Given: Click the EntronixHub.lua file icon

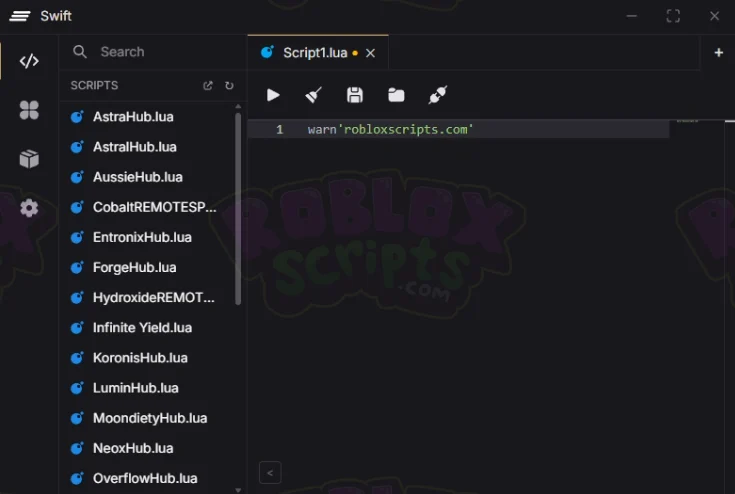Looking at the screenshot, I should [x=77, y=237].
